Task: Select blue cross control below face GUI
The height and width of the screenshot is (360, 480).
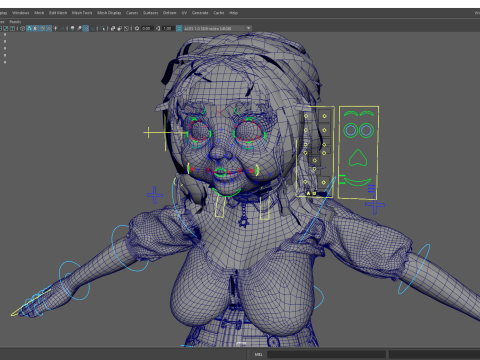Action: [x=375, y=206]
